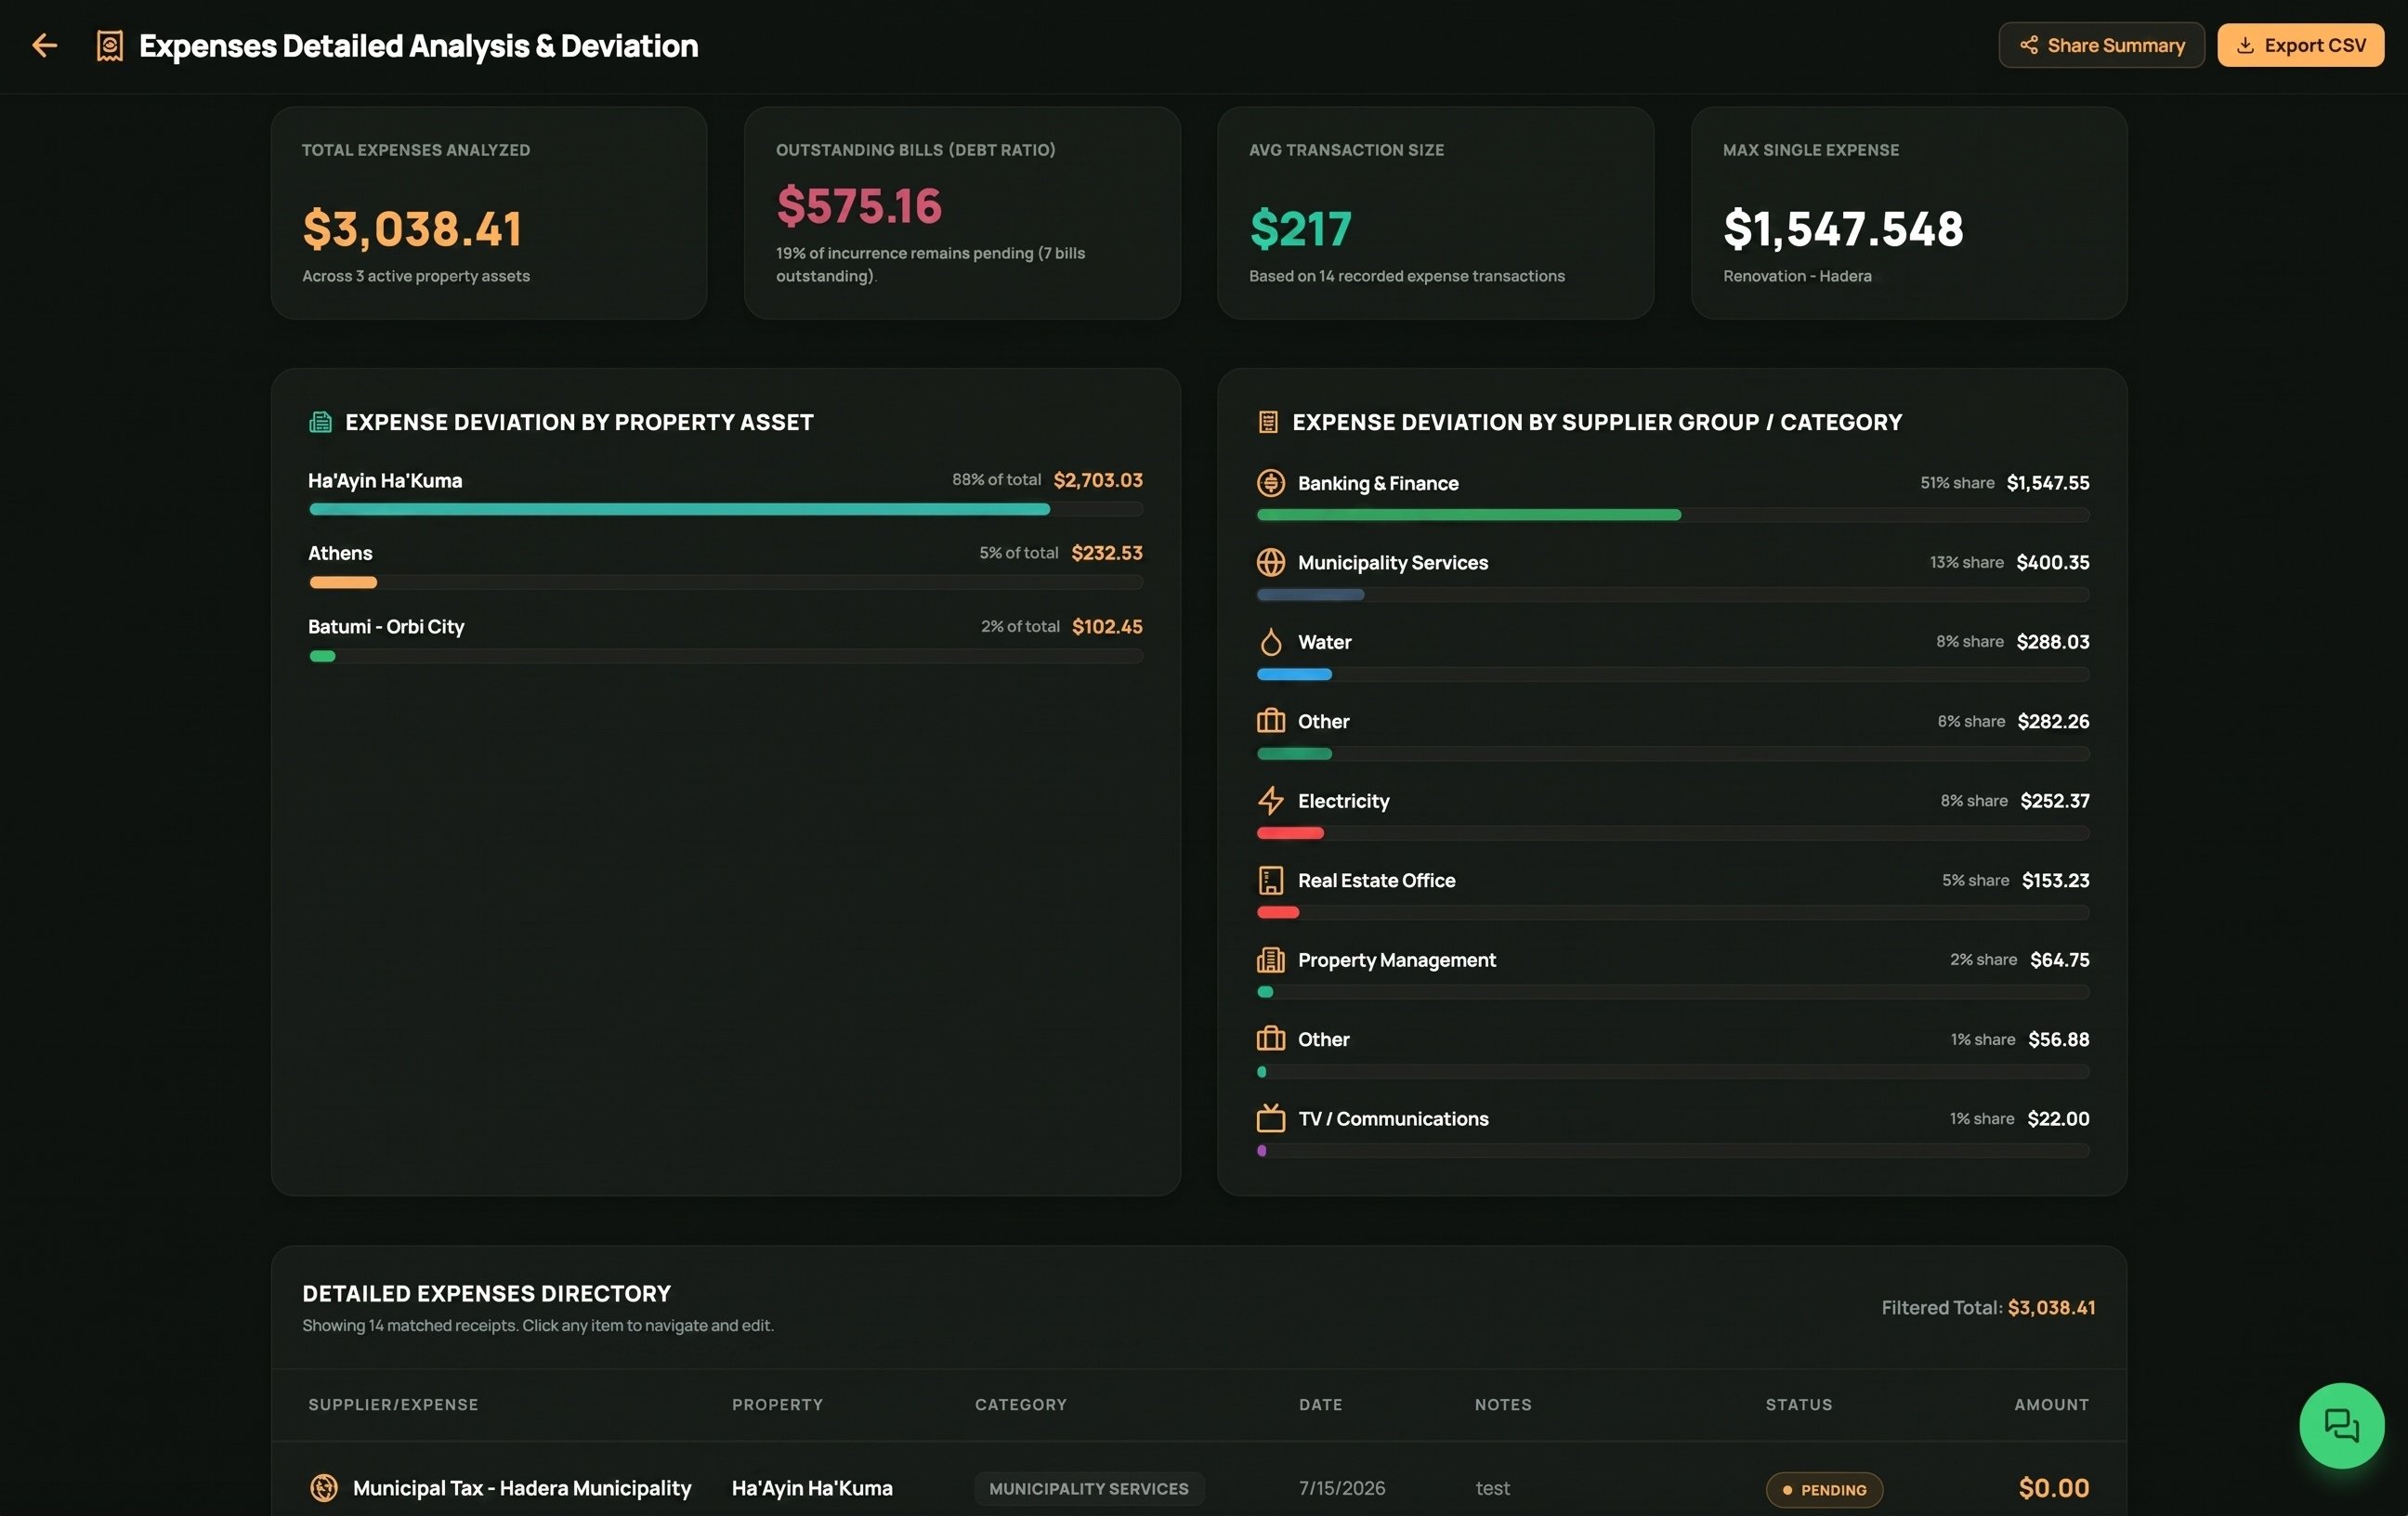Click the $400.35 Municipality Services amount
This screenshot has height=1516, width=2408.
[x=2052, y=562]
